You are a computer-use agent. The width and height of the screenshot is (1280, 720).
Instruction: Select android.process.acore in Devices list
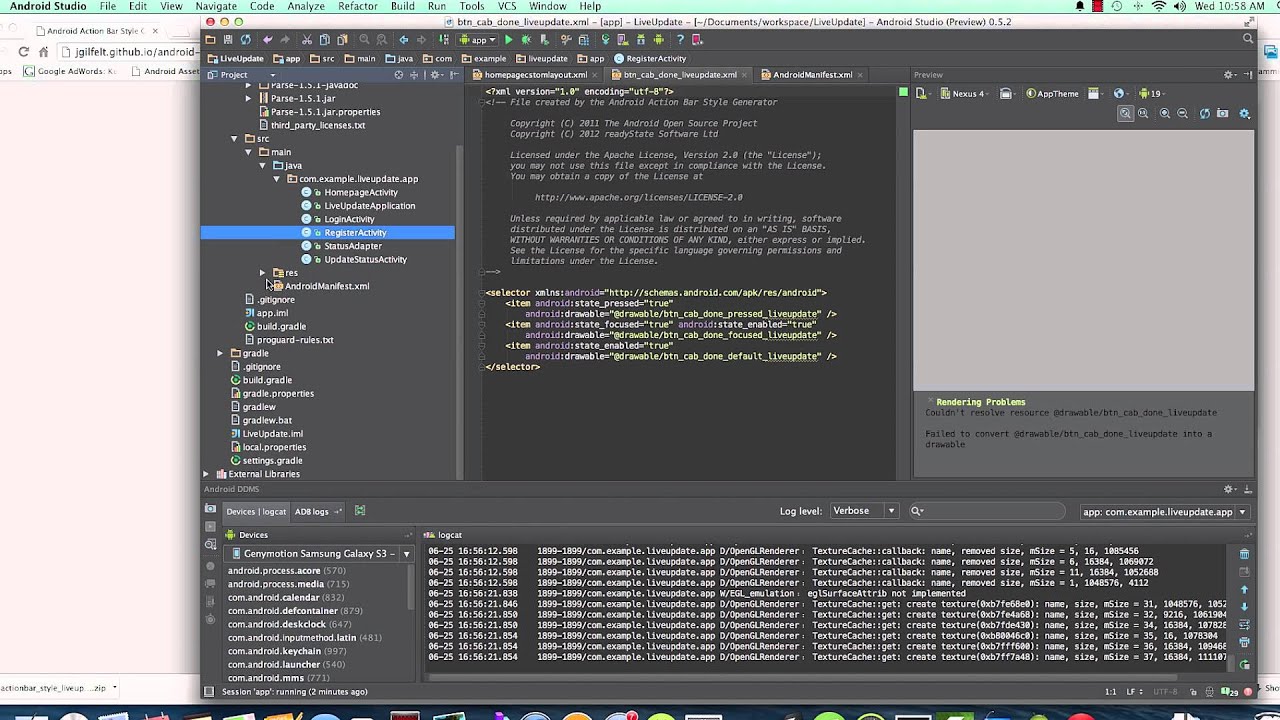[x=274, y=570]
